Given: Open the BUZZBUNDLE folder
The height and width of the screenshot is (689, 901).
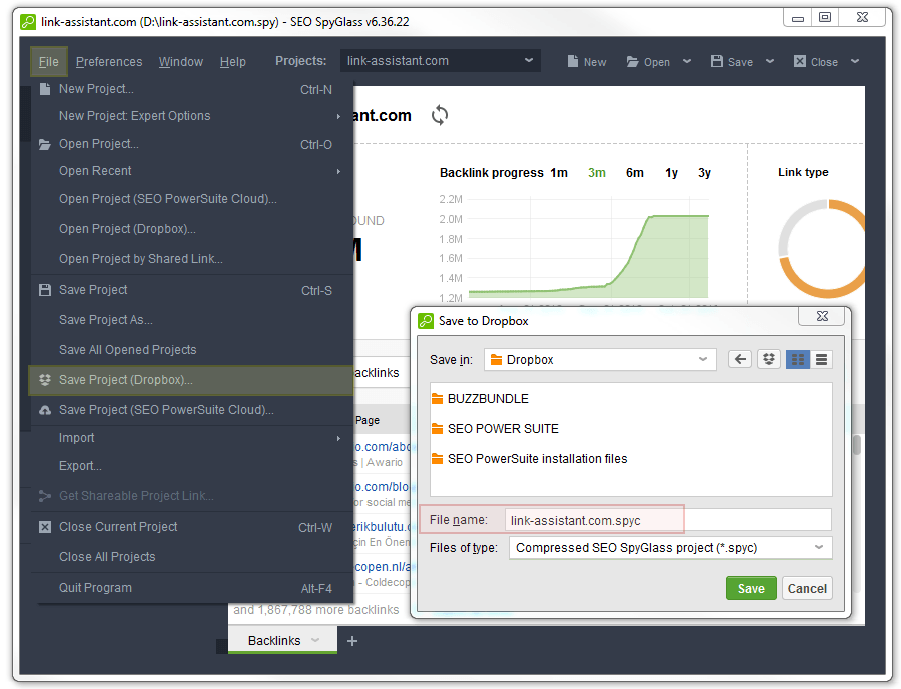Looking at the screenshot, I should point(480,399).
